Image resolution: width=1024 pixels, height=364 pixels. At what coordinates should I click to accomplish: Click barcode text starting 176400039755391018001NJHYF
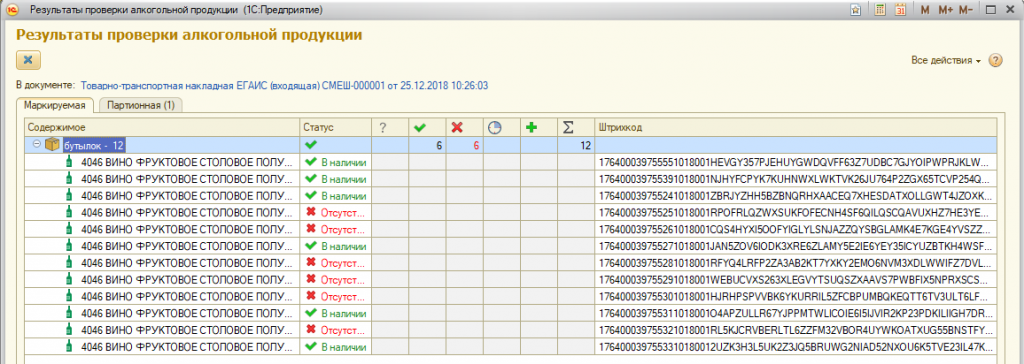[795, 178]
